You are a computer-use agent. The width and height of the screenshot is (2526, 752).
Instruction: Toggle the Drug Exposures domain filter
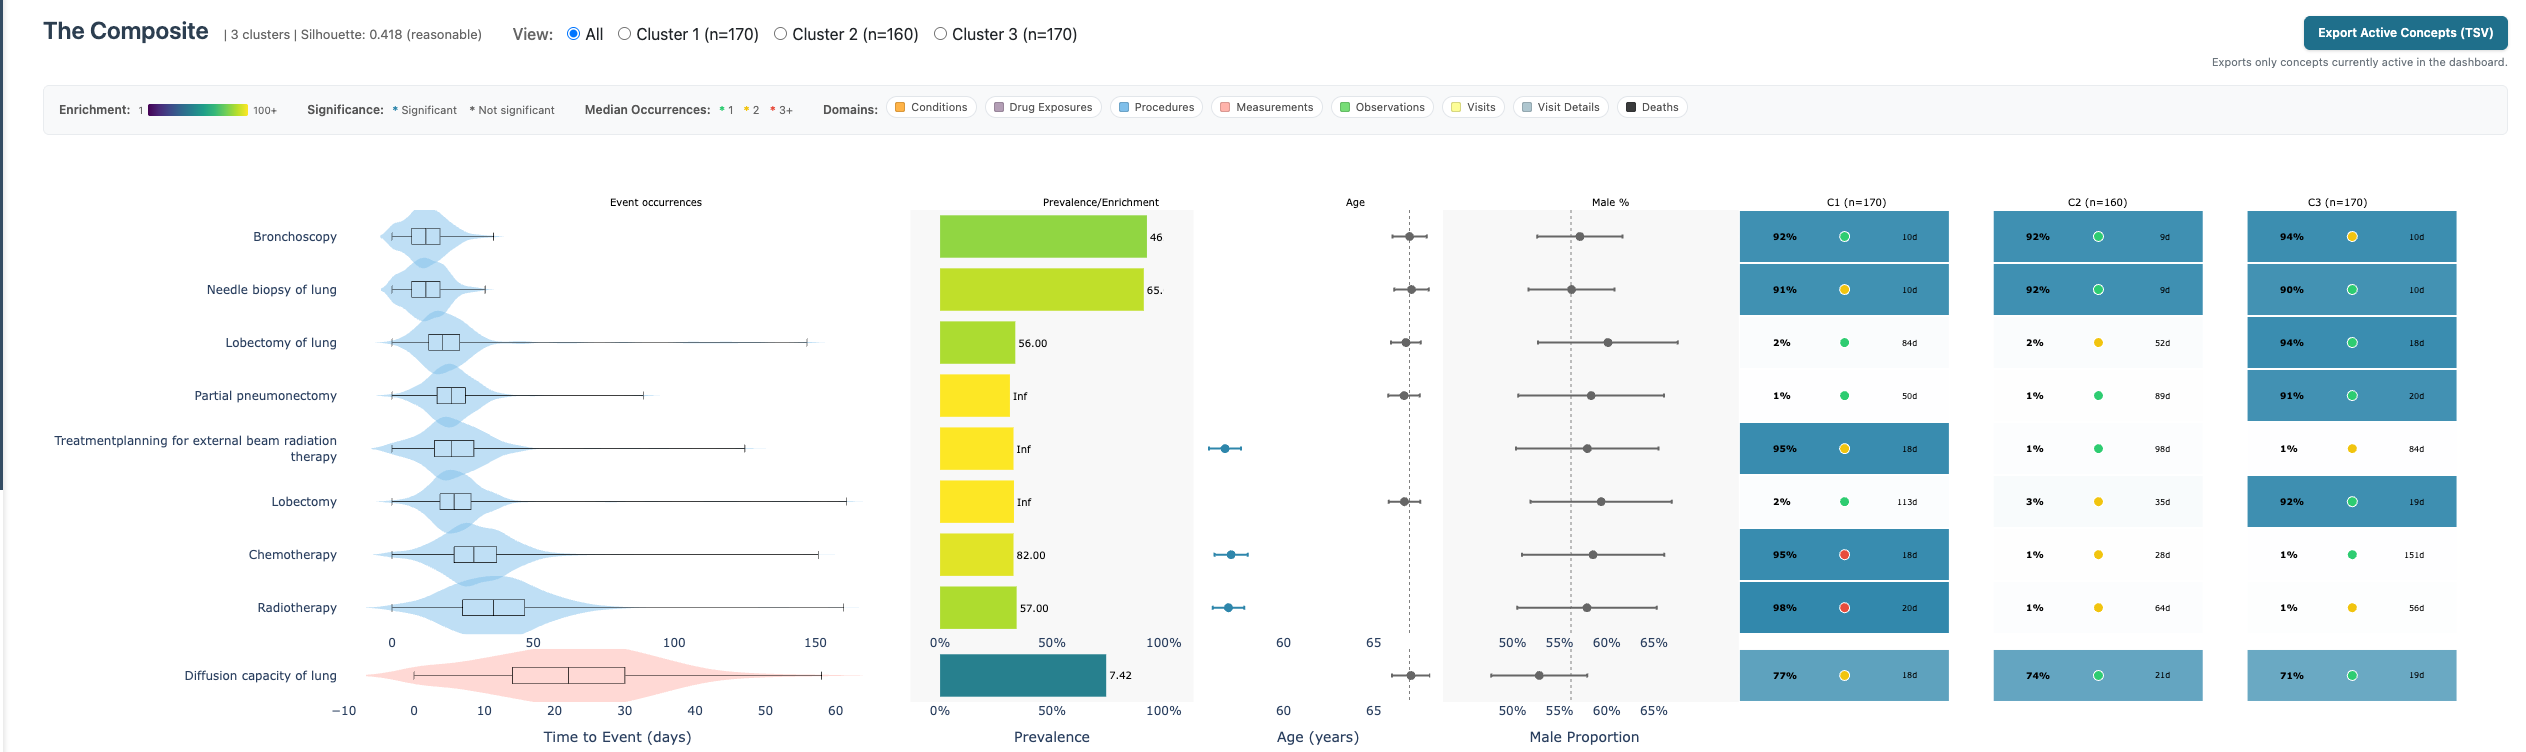pyautogui.click(x=1043, y=107)
